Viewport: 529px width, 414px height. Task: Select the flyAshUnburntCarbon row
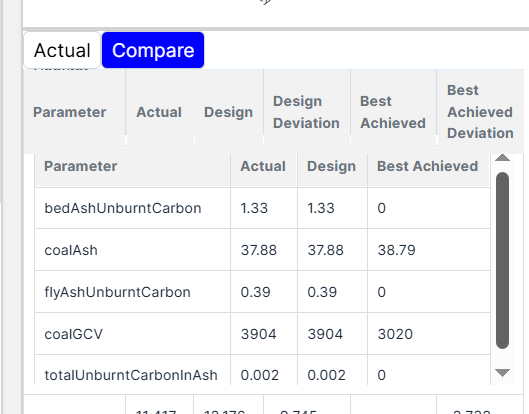pyautogui.click(x=262, y=292)
